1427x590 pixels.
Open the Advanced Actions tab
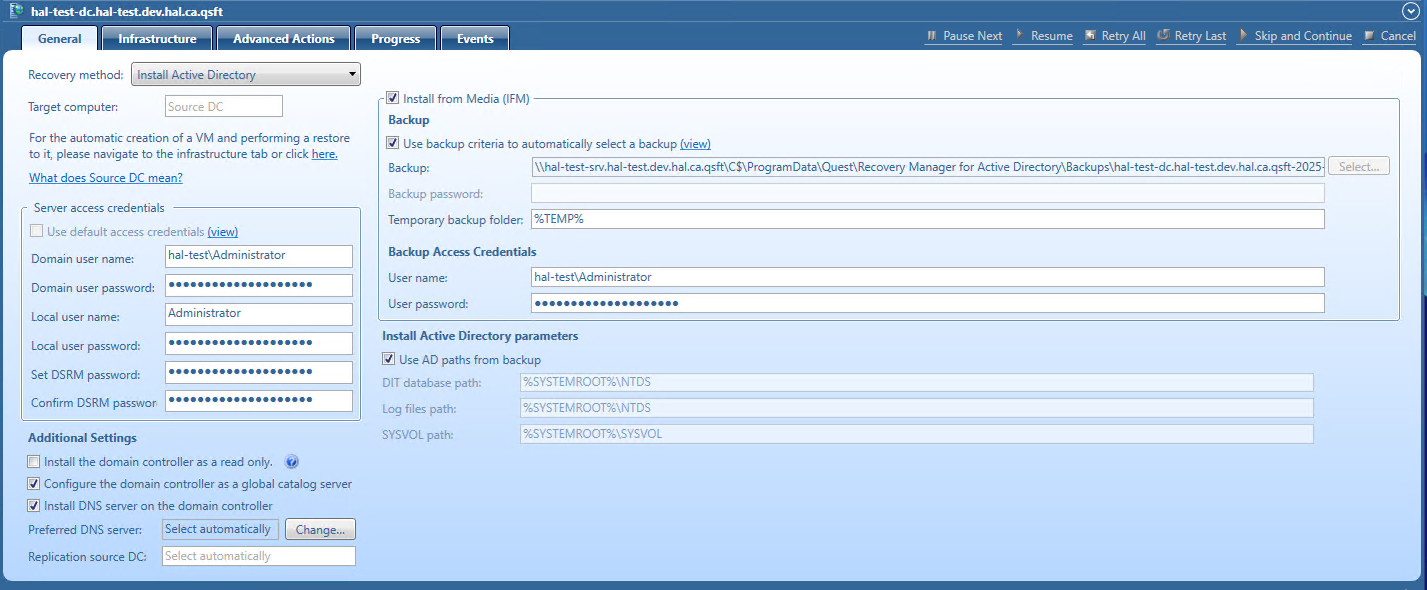tap(283, 38)
